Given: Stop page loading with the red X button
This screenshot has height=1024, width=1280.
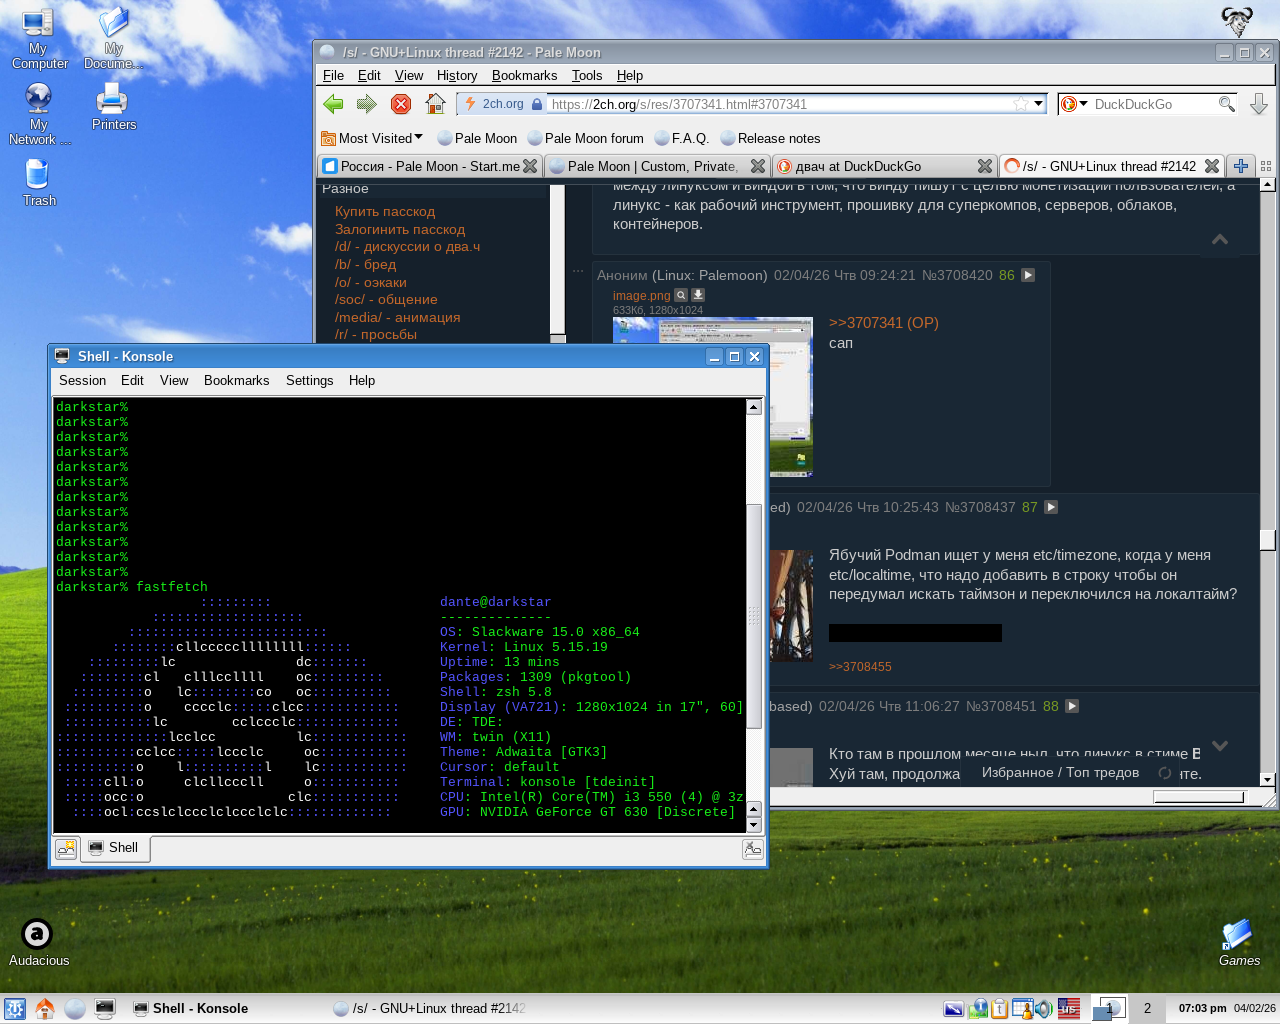Looking at the screenshot, I should coord(401,104).
